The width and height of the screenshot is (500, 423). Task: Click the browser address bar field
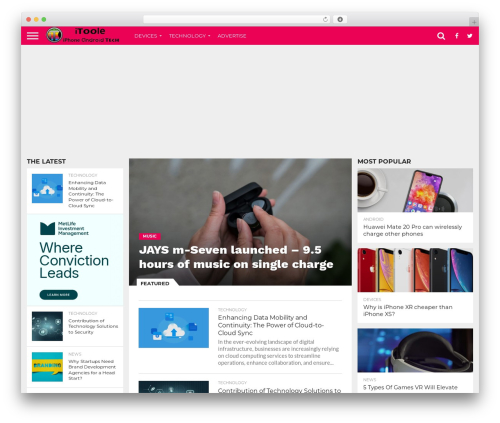click(236, 19)
